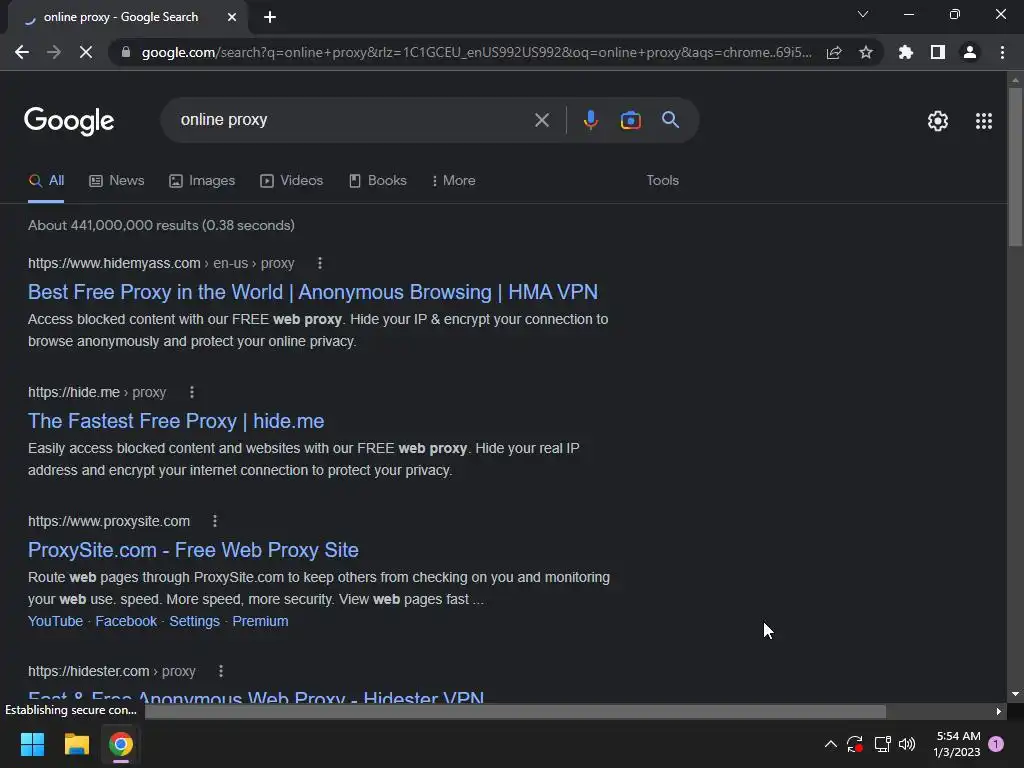Switch to the Images tab
Viewport: 1024px width, 768px height.
point(202,181)
